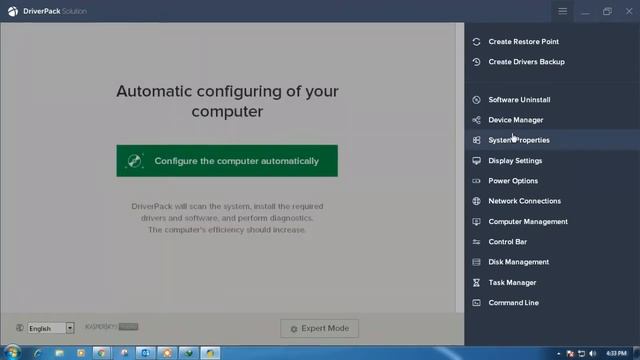This screenshot has width=640, height=360.
Task: Open the English language dropdown
Action: [x=51, y=328]
